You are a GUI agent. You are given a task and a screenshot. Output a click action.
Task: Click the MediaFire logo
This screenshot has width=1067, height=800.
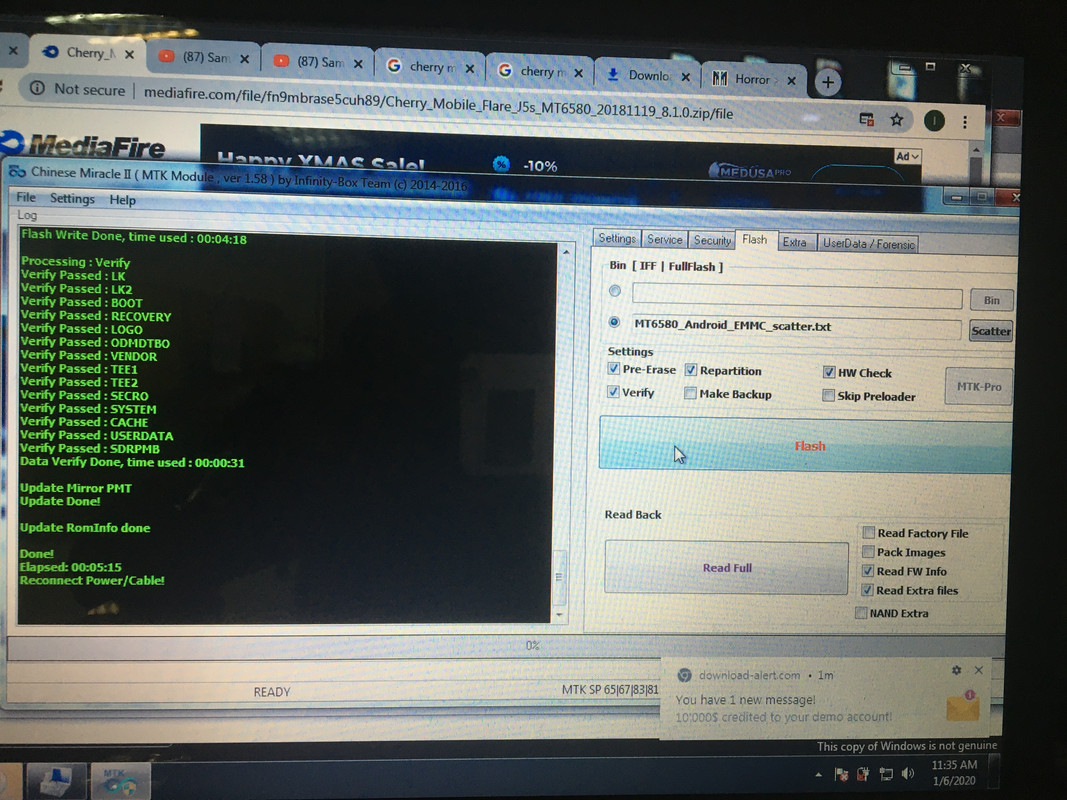[x=83, y=145]
